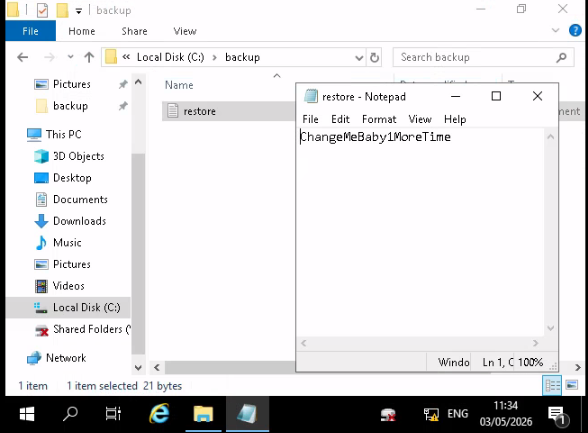Sort by the Name column header

coord(179,85)
